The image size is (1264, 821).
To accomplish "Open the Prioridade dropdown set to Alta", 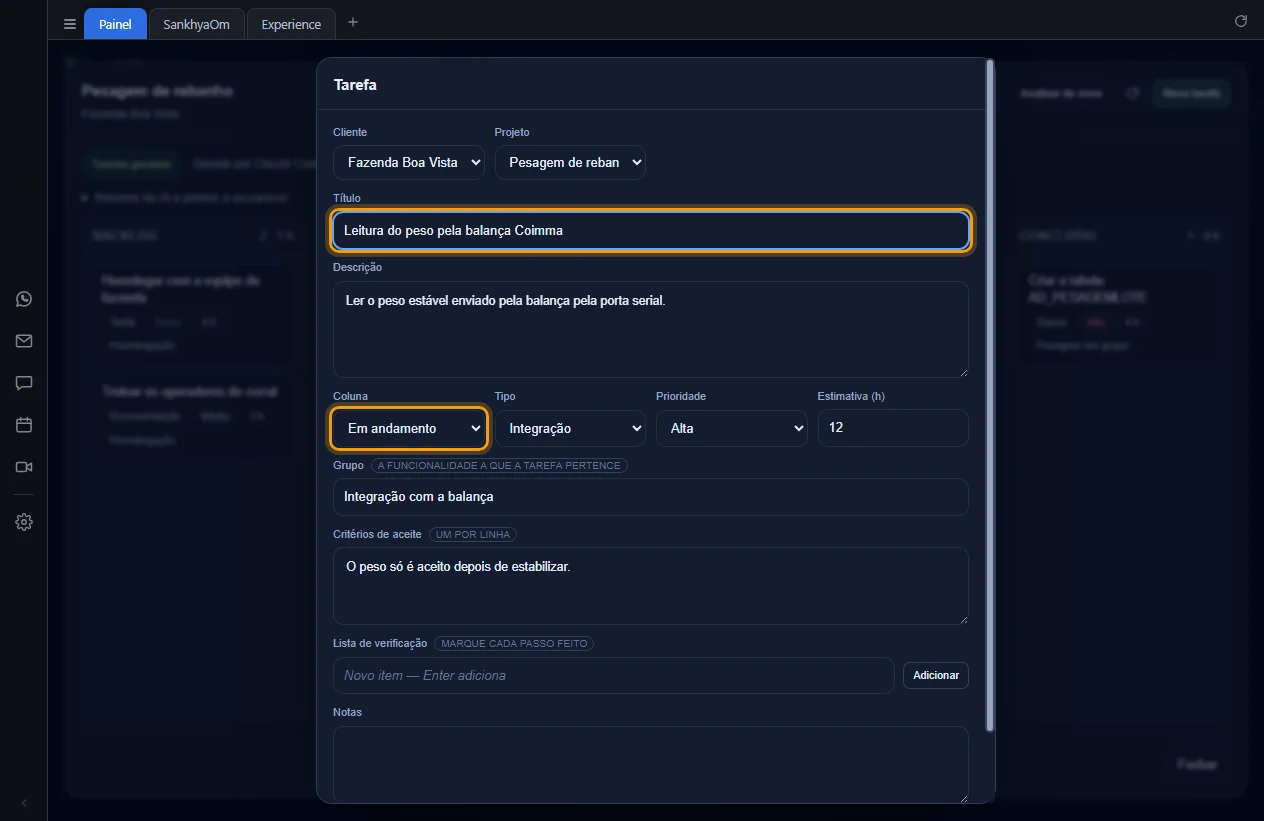I will coord(732,428).
